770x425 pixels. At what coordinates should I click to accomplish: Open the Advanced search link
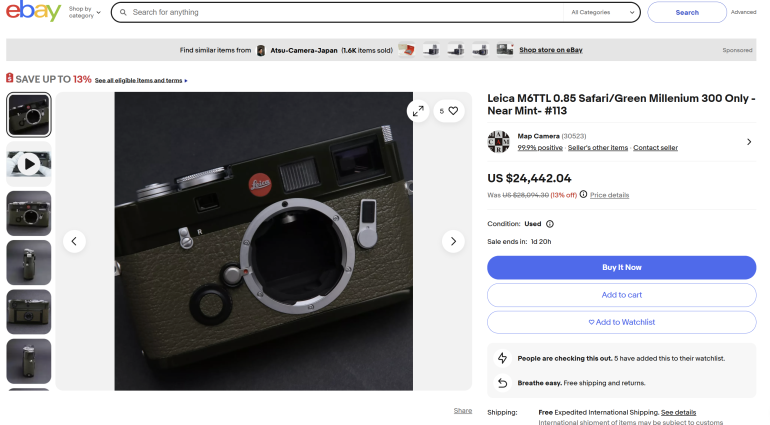click(743, 12)
